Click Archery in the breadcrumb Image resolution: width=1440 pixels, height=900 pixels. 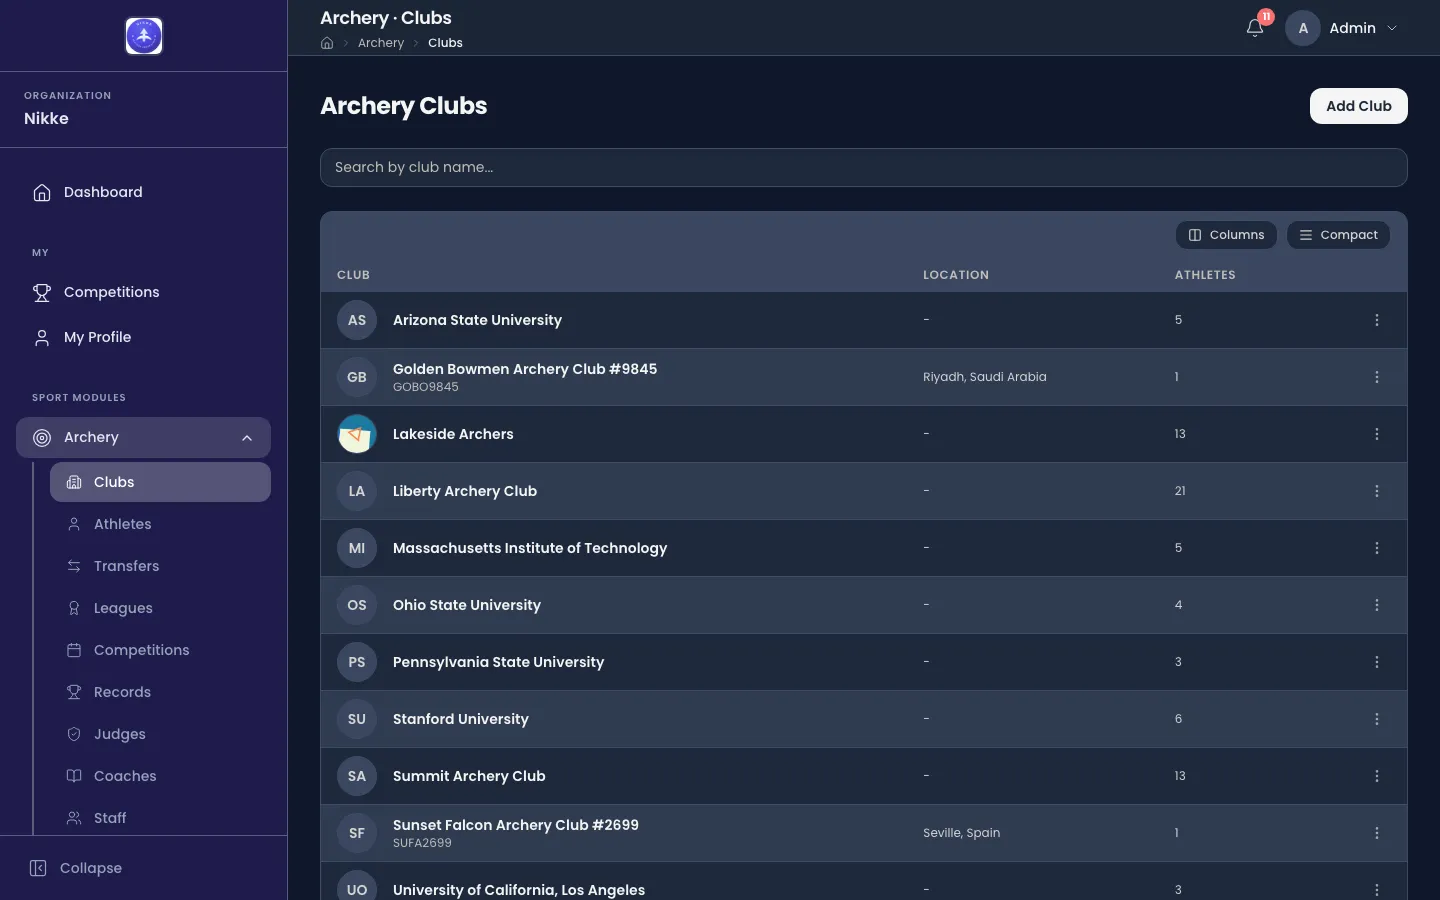381,43
